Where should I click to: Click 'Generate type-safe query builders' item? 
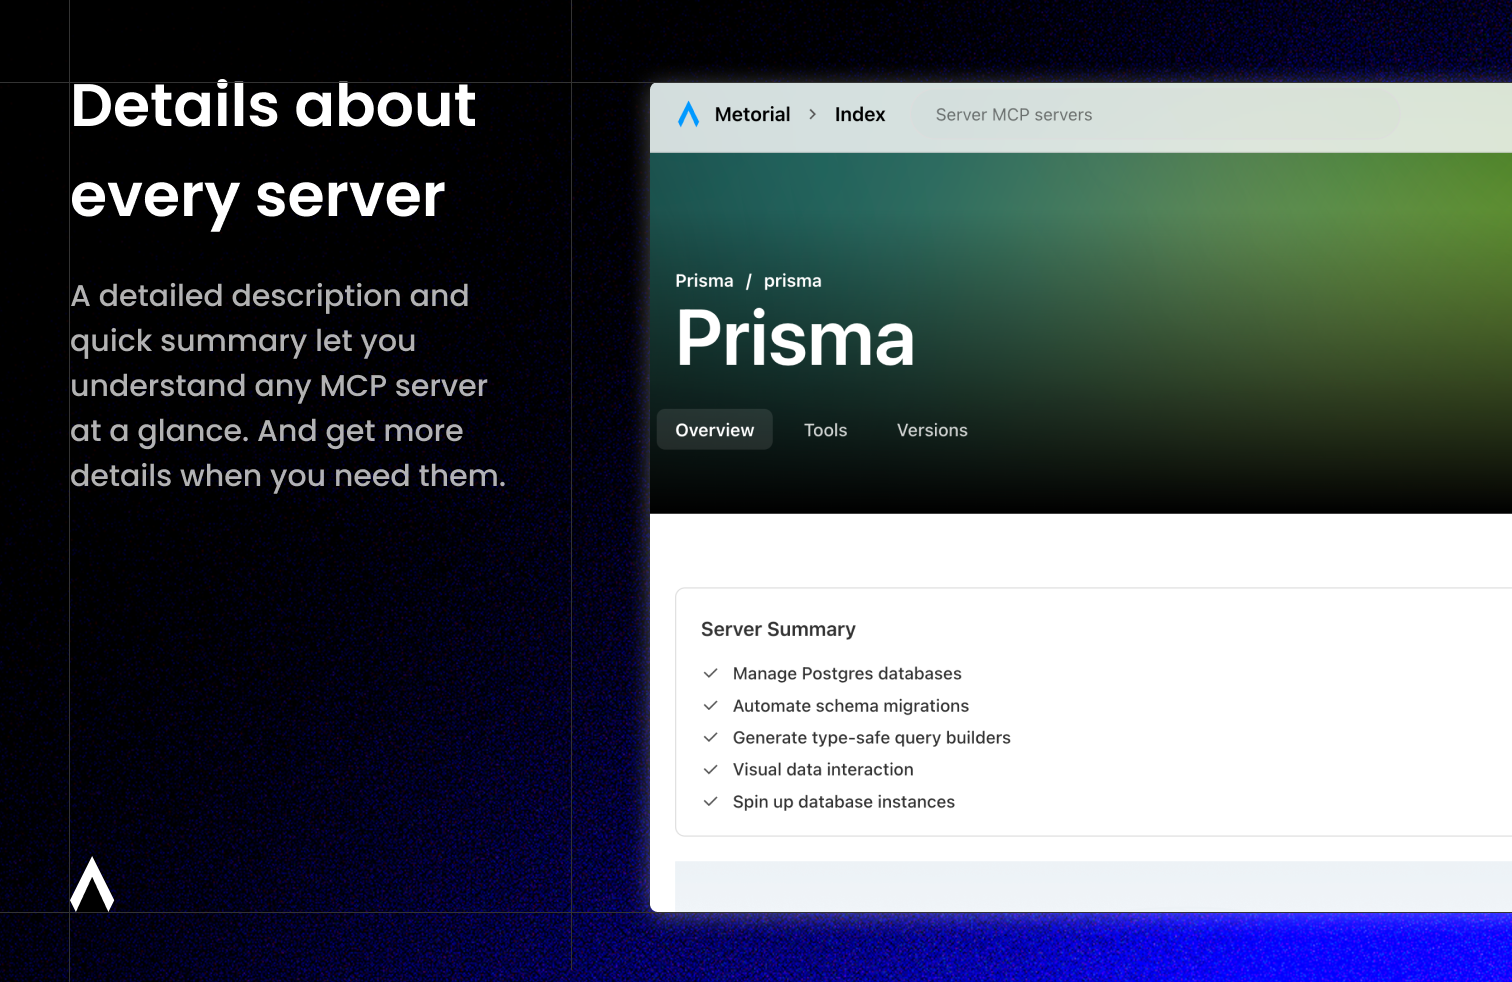[872, 738]
